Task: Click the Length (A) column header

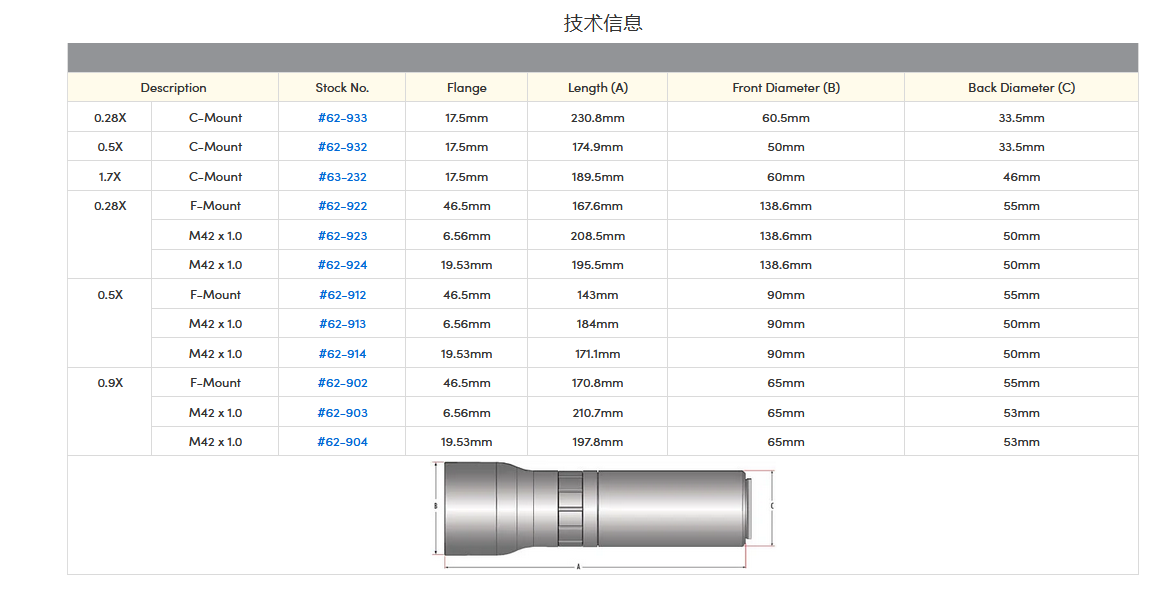Action: pos(597,88)
